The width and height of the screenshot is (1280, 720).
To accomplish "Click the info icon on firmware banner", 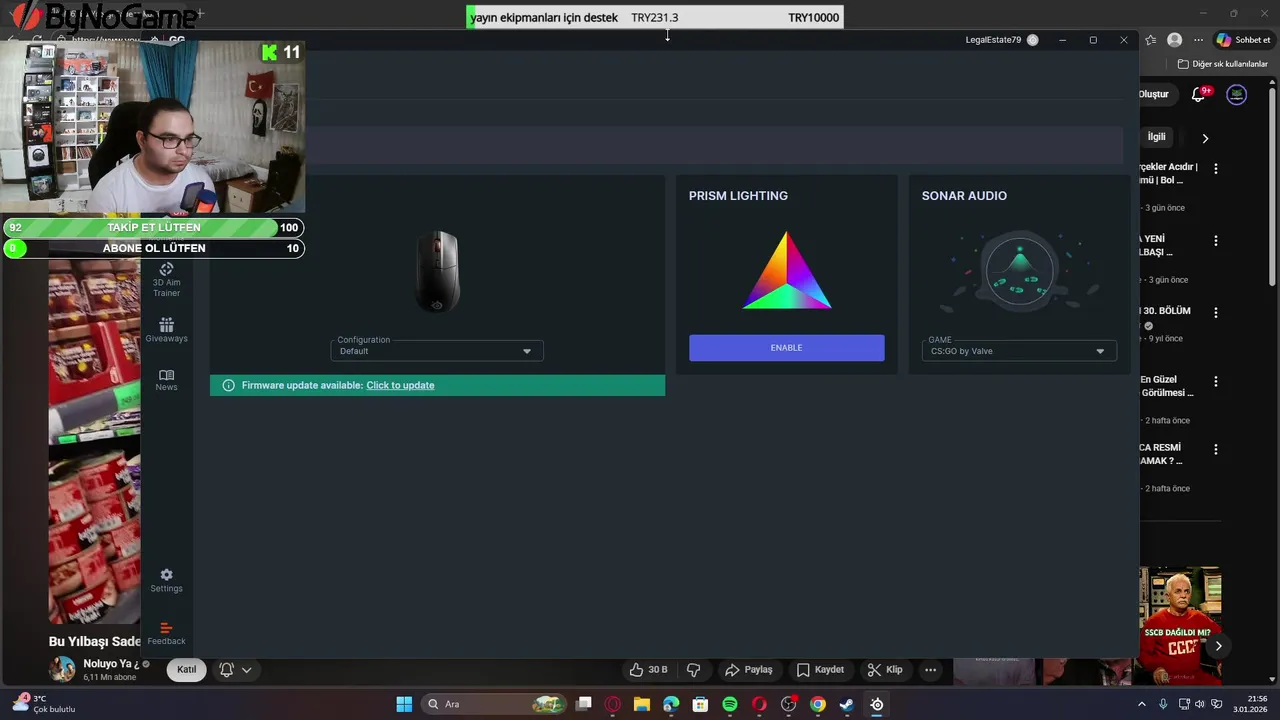I will click(228, 385).
